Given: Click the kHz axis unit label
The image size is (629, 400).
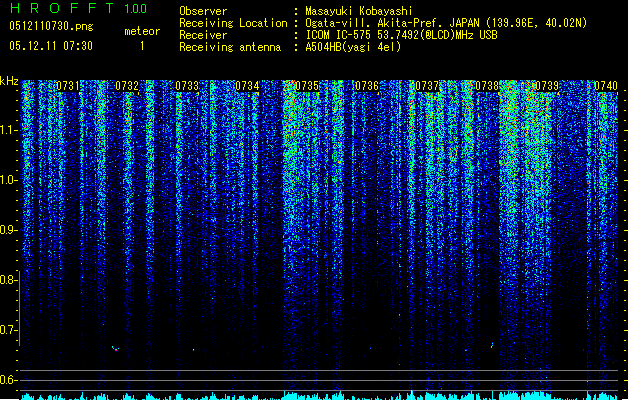Looking at the screenshot, I should 9,81.
